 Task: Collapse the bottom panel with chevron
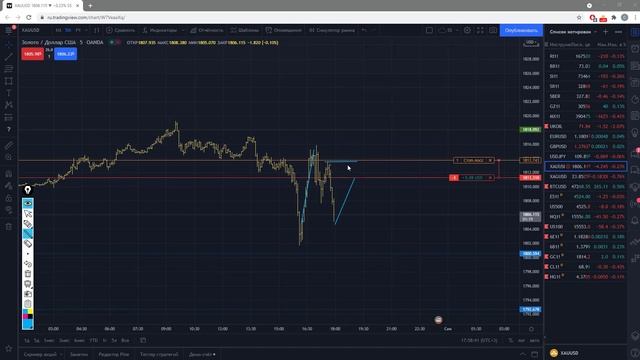523,354
